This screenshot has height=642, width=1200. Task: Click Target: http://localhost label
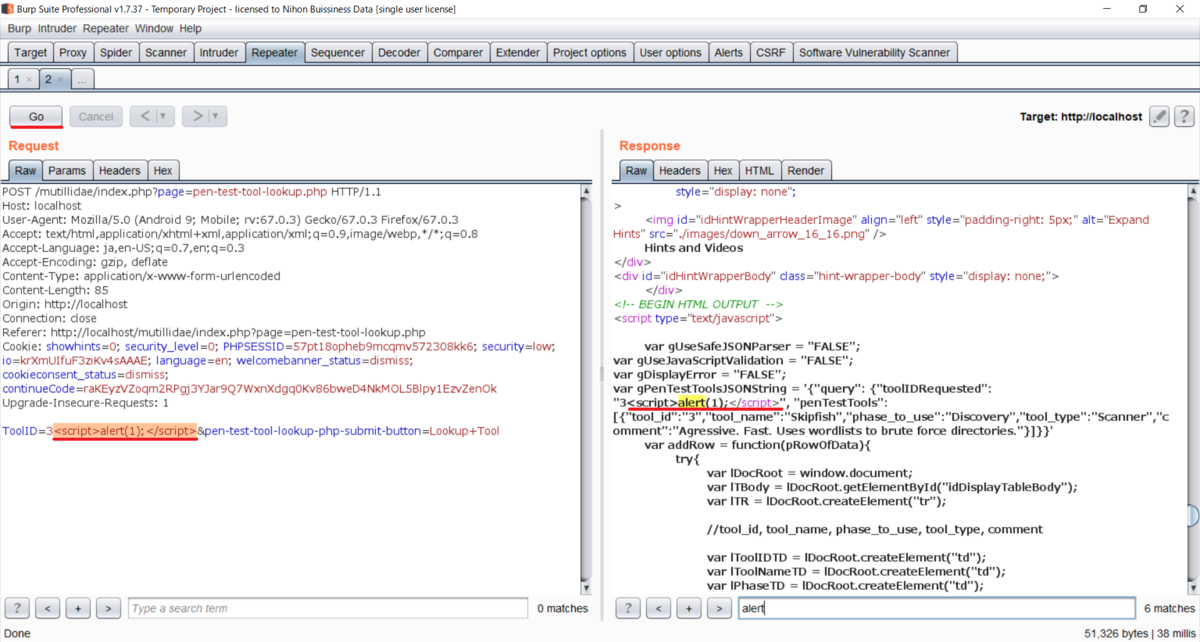click(x=1080, y=117)
